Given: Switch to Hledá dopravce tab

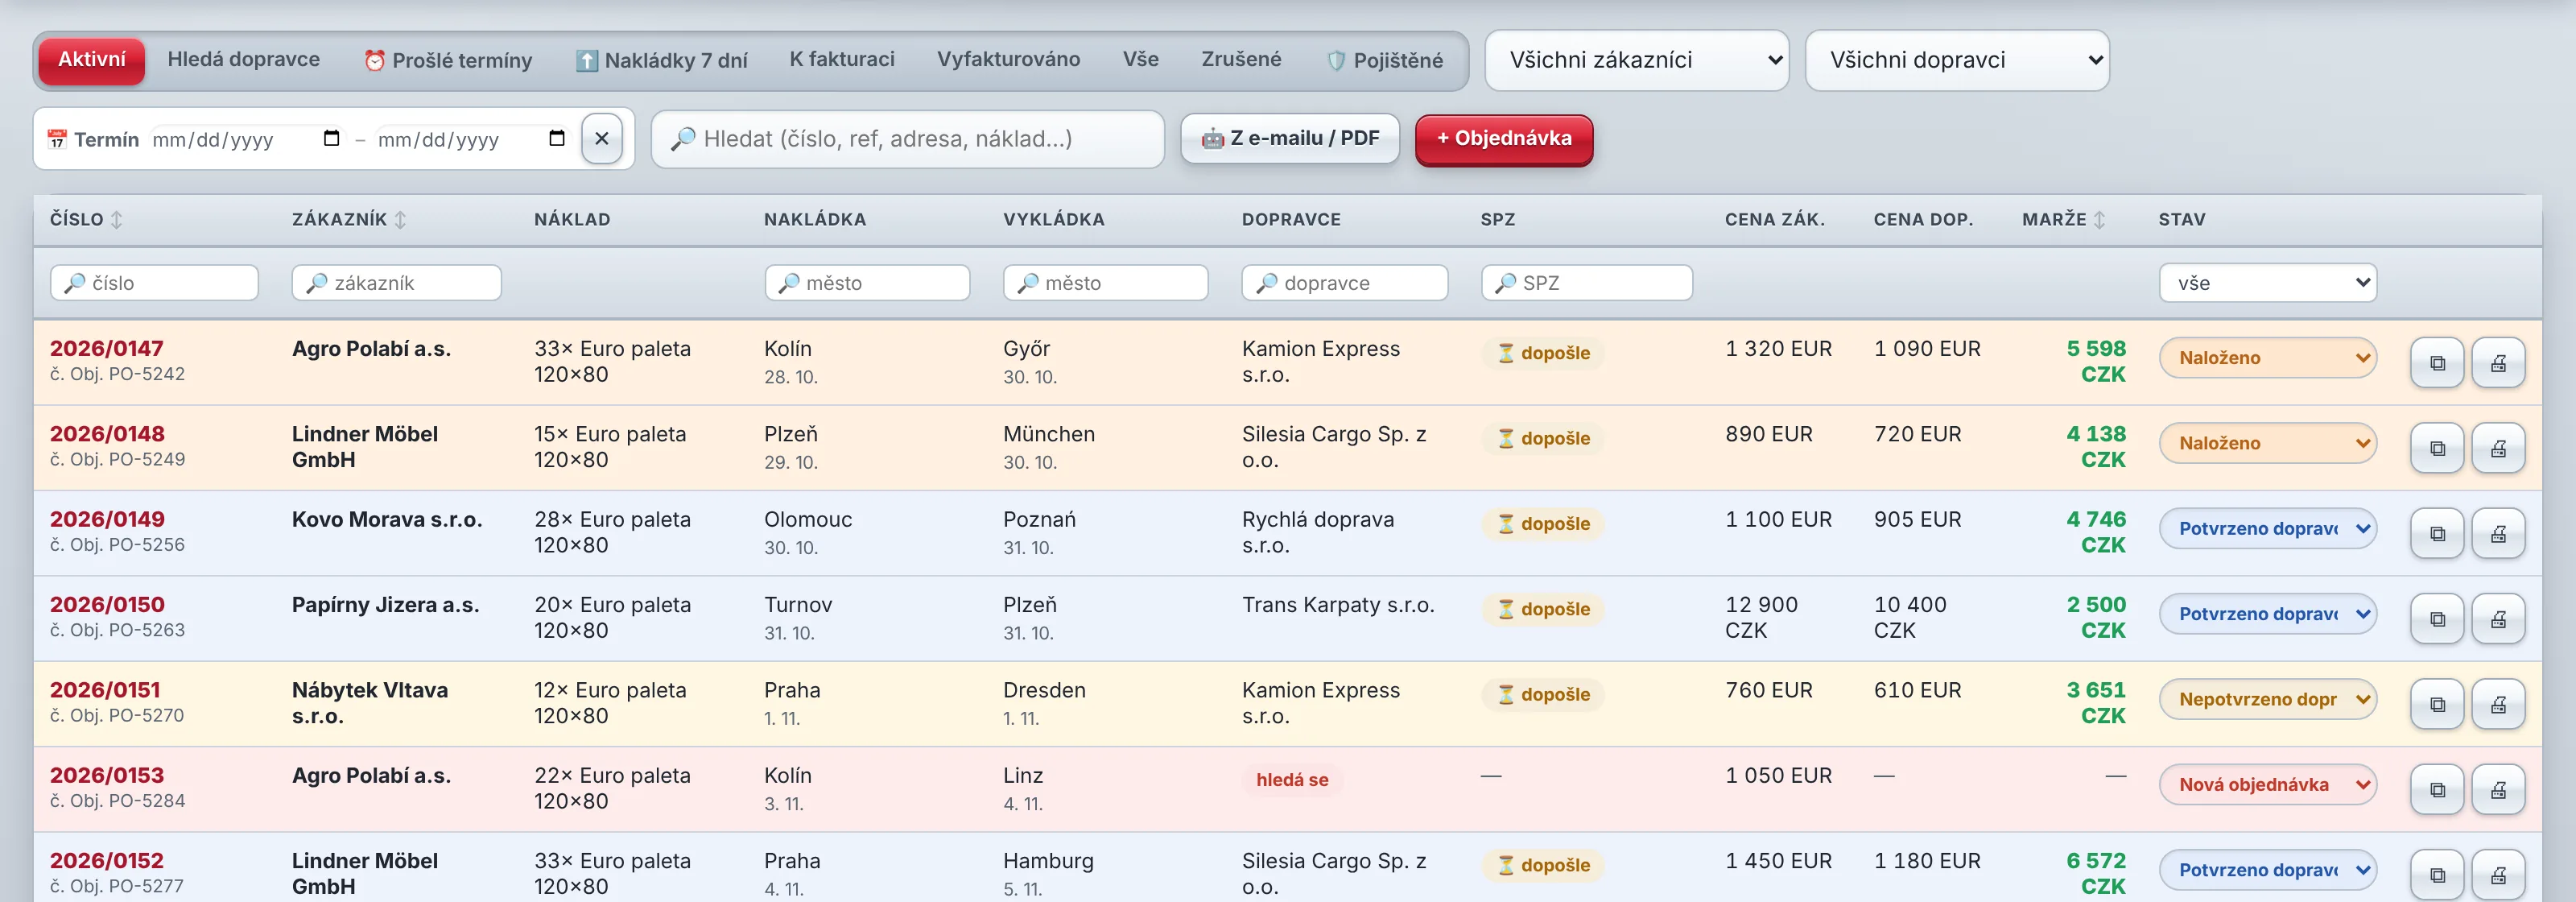Looking at the screenshot, I should coord(243,60).
